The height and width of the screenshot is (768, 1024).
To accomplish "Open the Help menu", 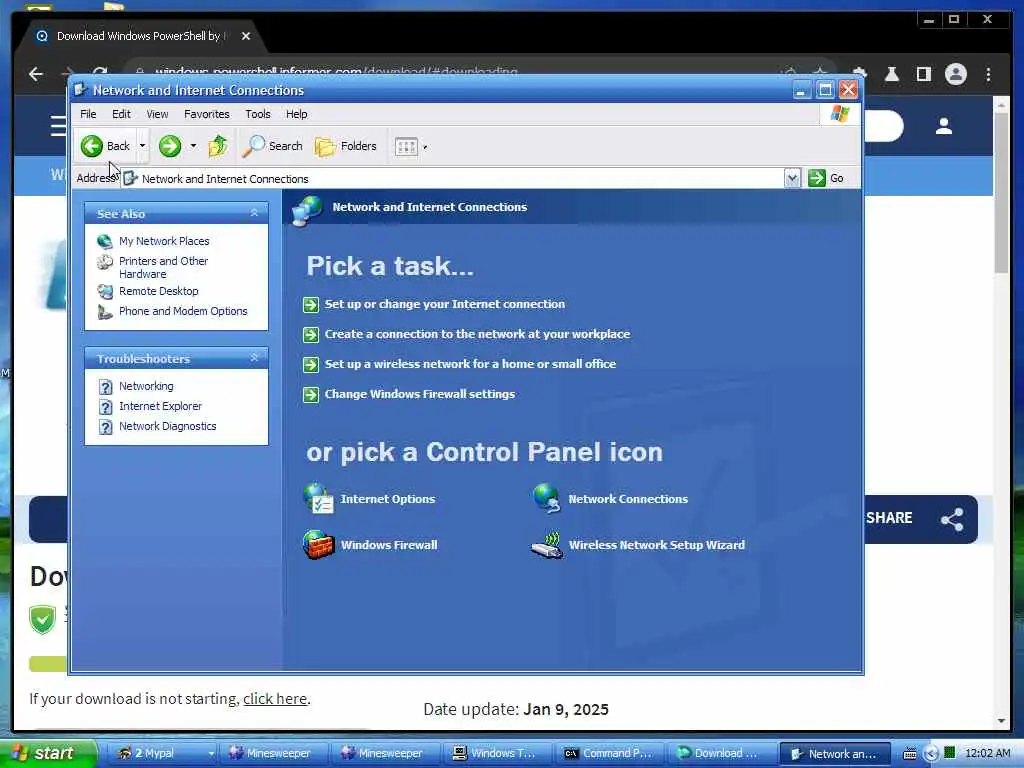I will coord(296,114).
